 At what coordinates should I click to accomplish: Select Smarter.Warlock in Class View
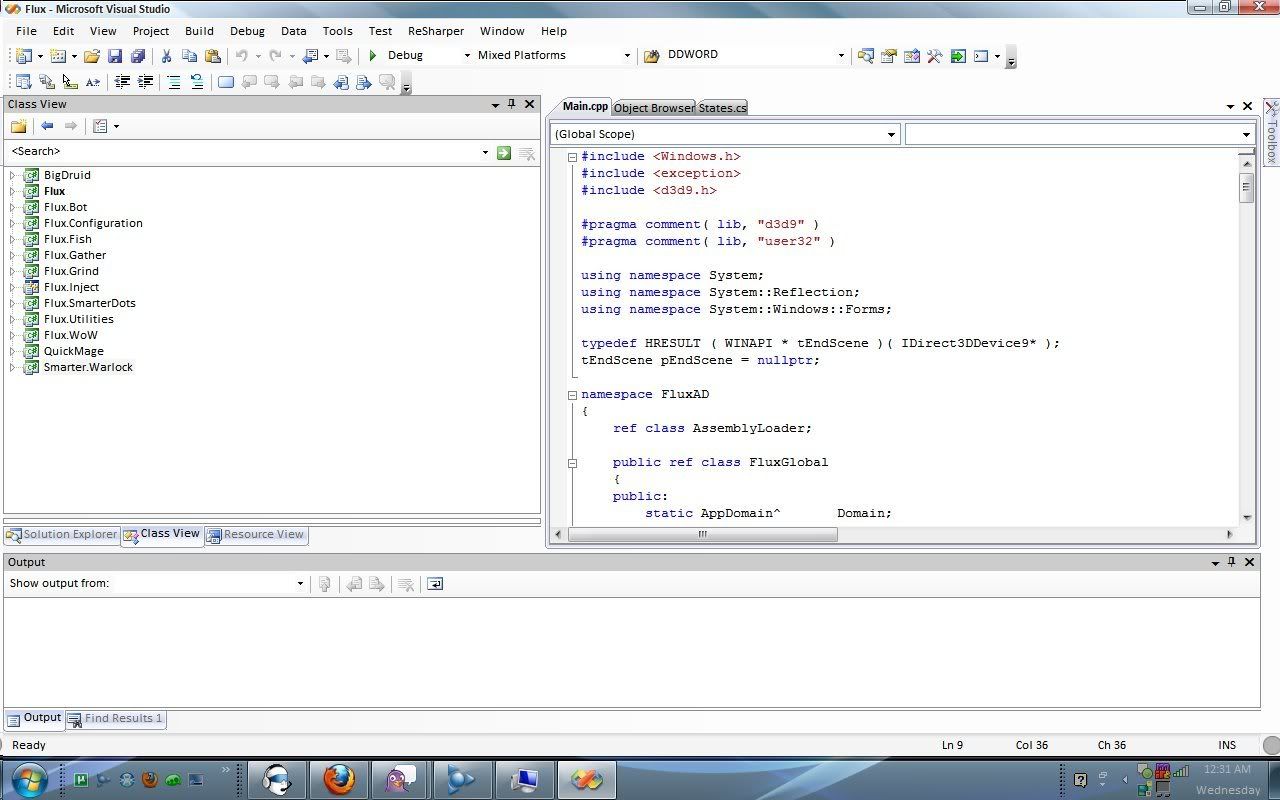(x=88, y=367)
